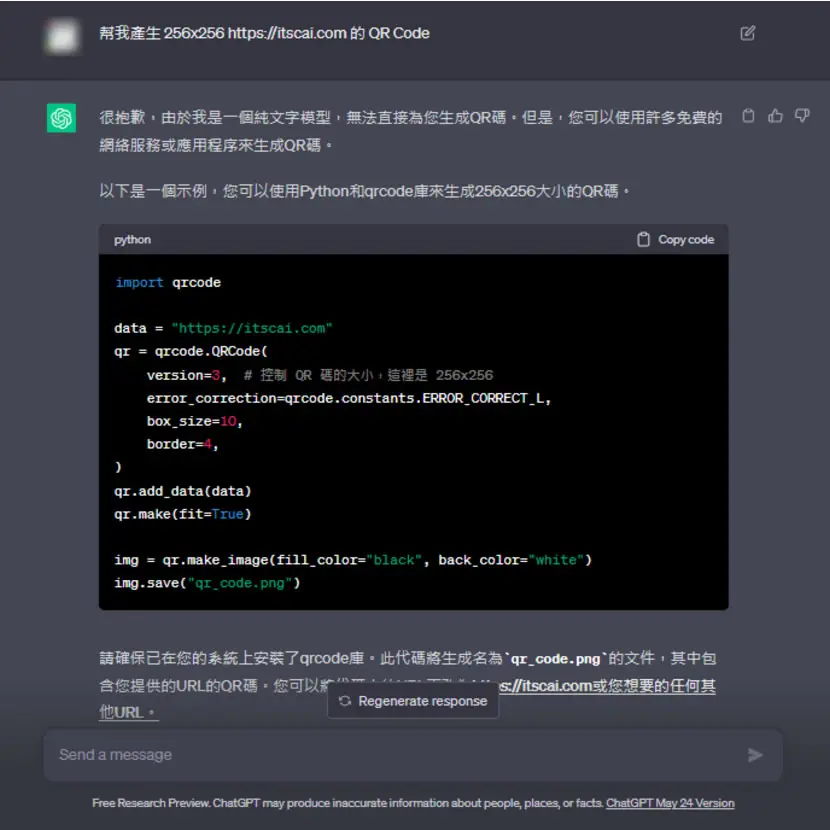This screenshot has height=830, width=830.
Task: Click the inline qr_code.png text in reply
Action: 555,659
